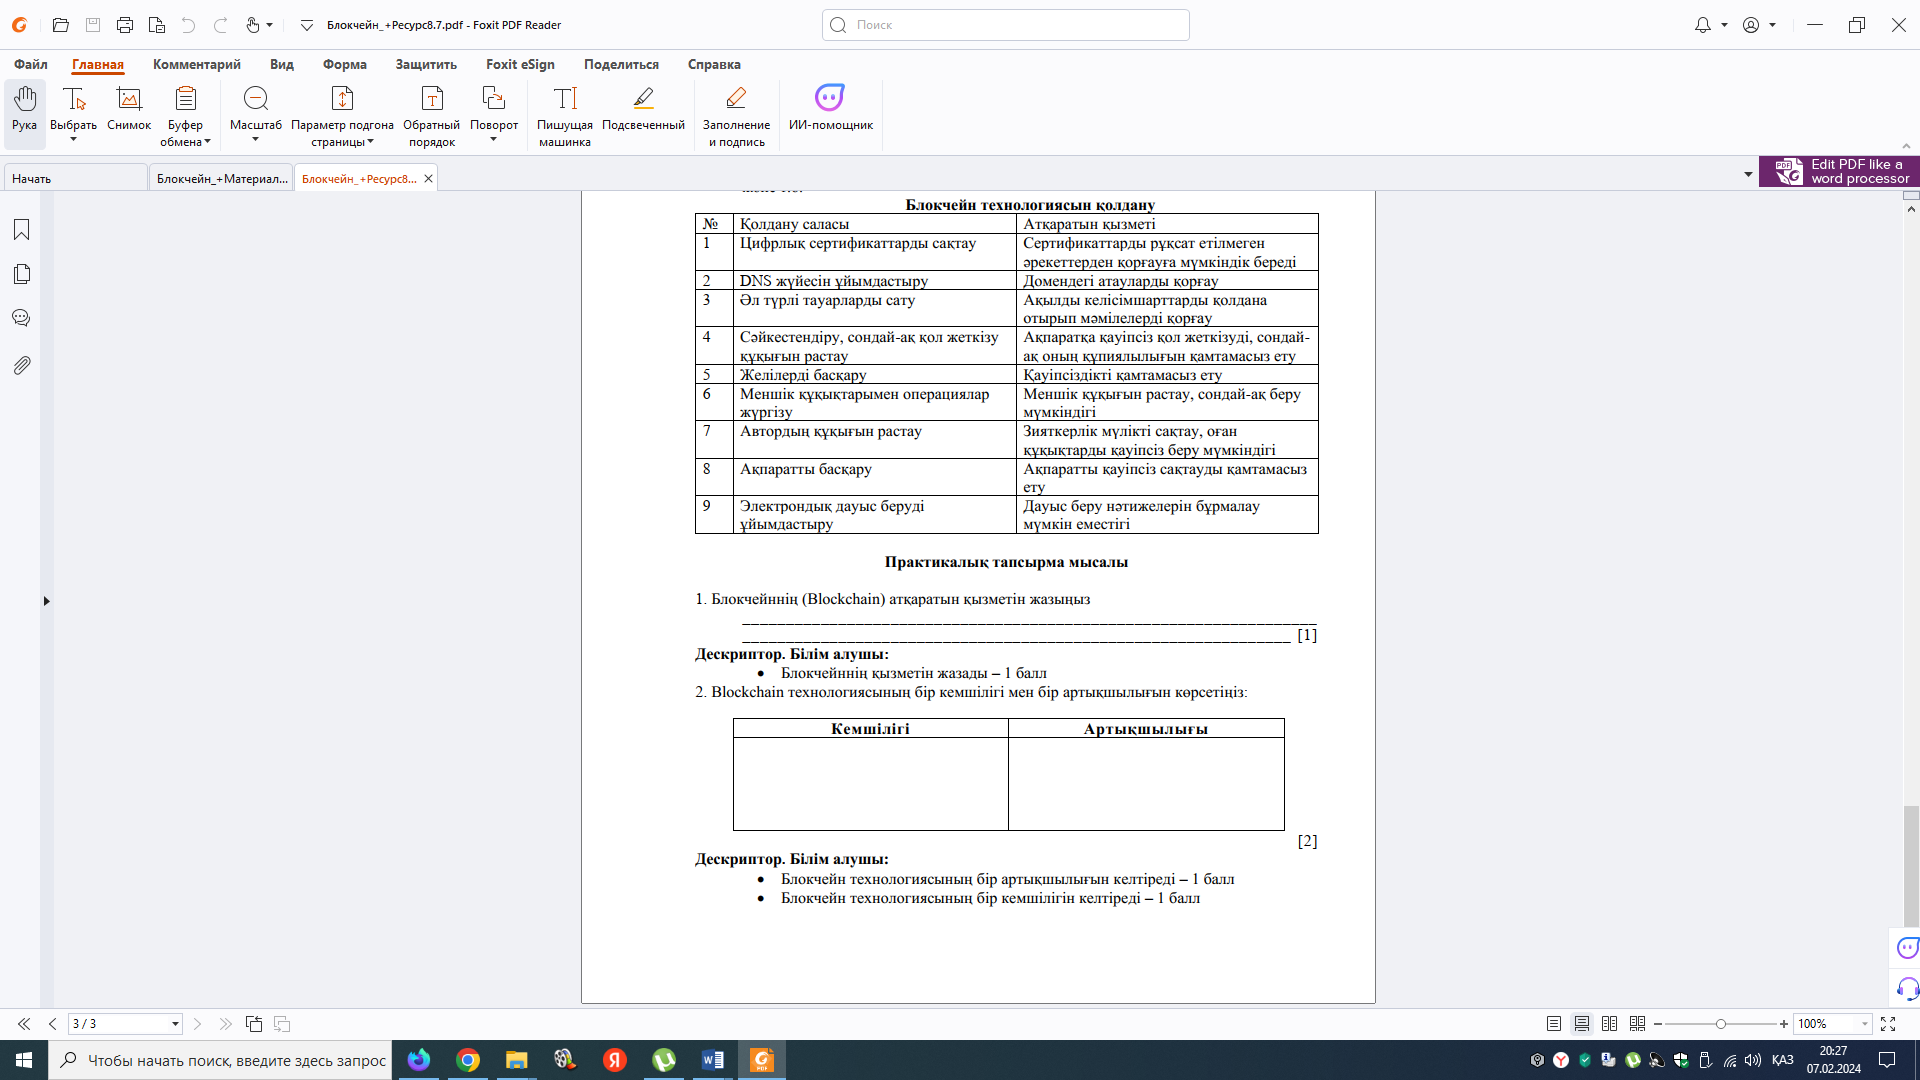Click the Снимок snapshot tool
Viewport: 1920px width, 1080px height.
[x=129, y=108]
